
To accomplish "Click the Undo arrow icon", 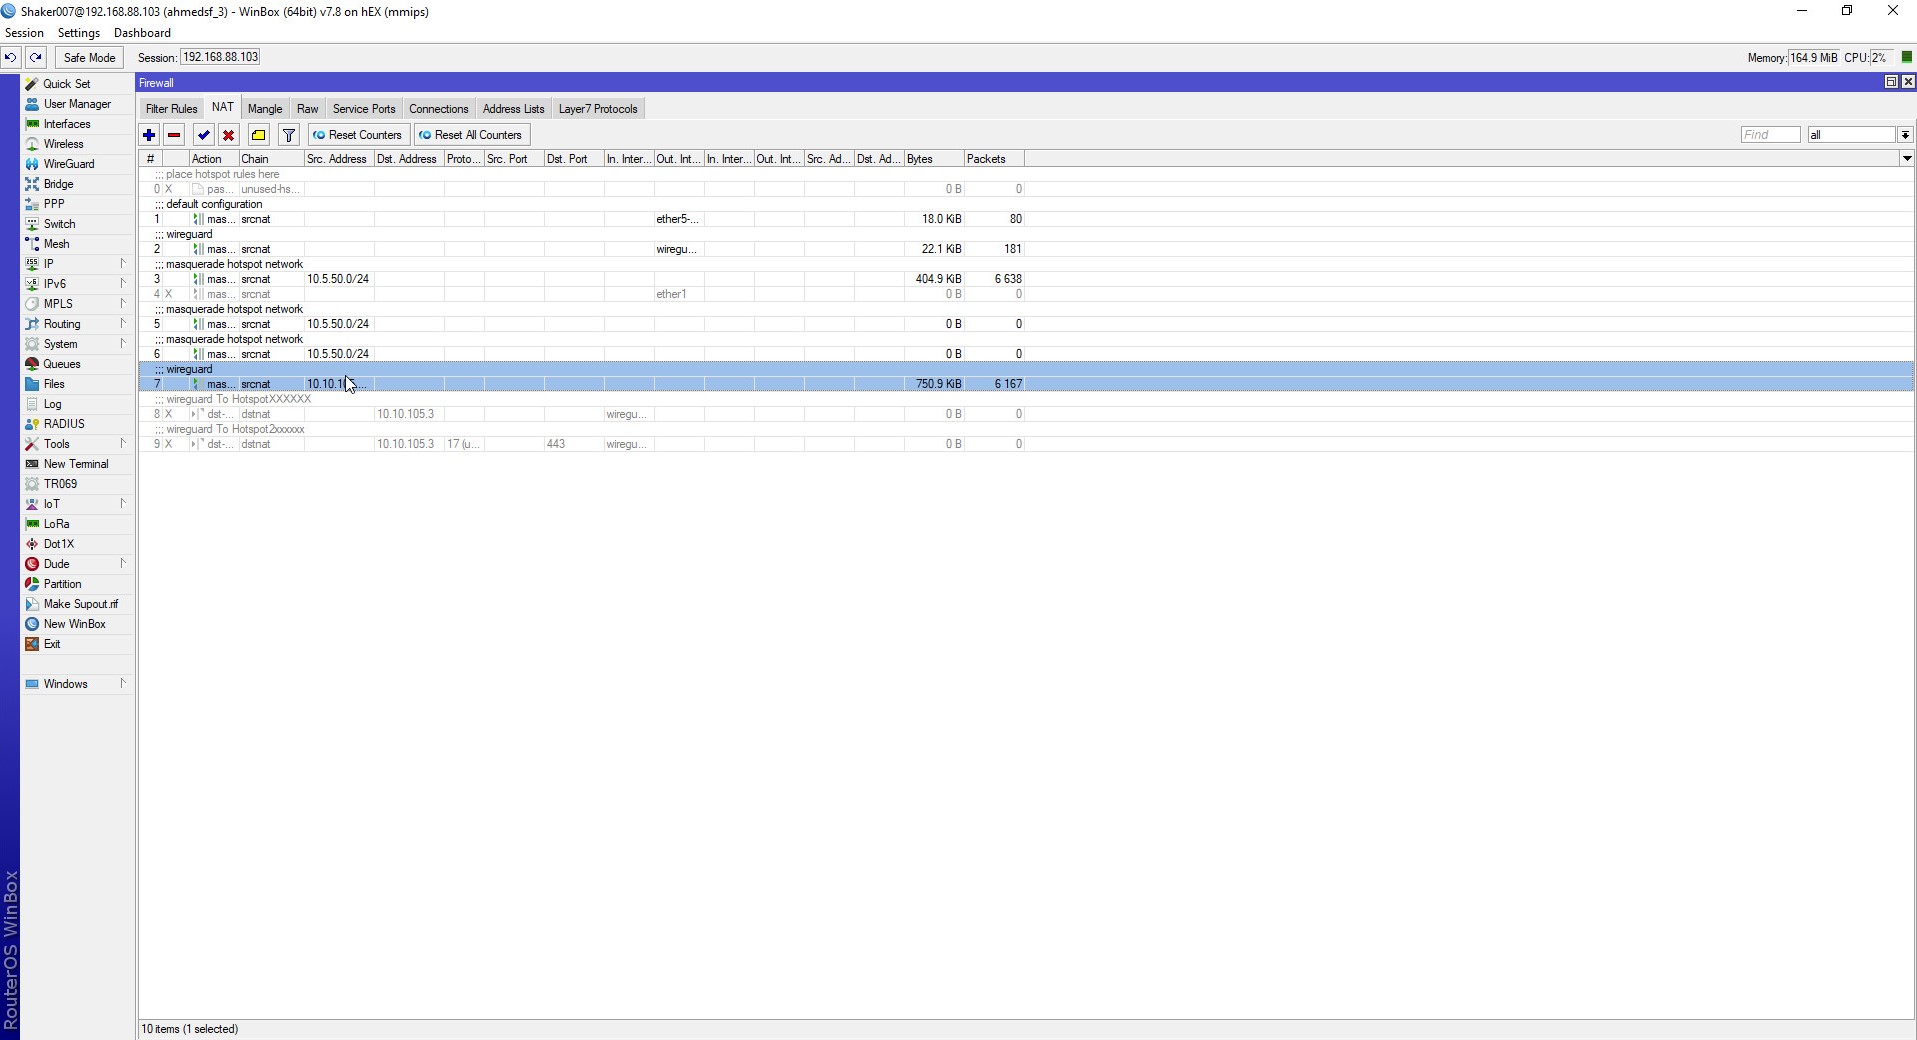I will [10, 58].
